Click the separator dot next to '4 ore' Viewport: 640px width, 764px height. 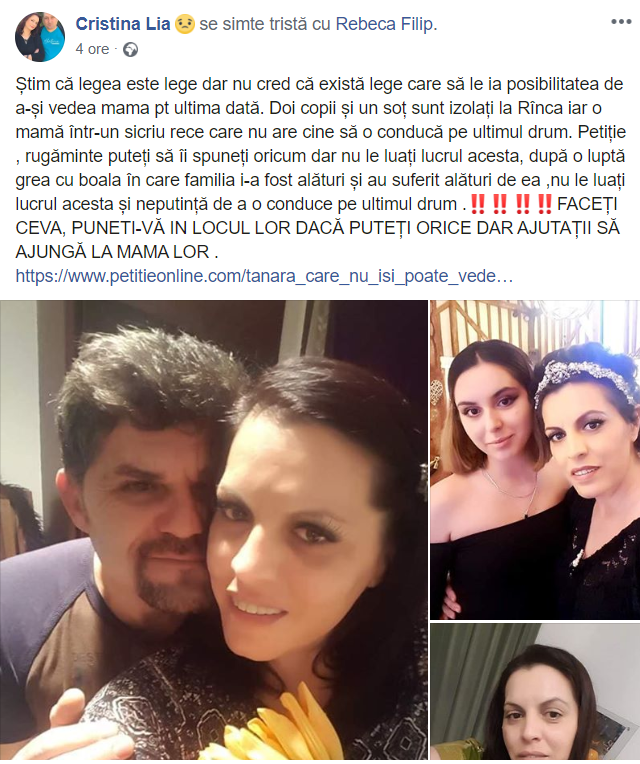pyautogui.click(x=116, y=49)
